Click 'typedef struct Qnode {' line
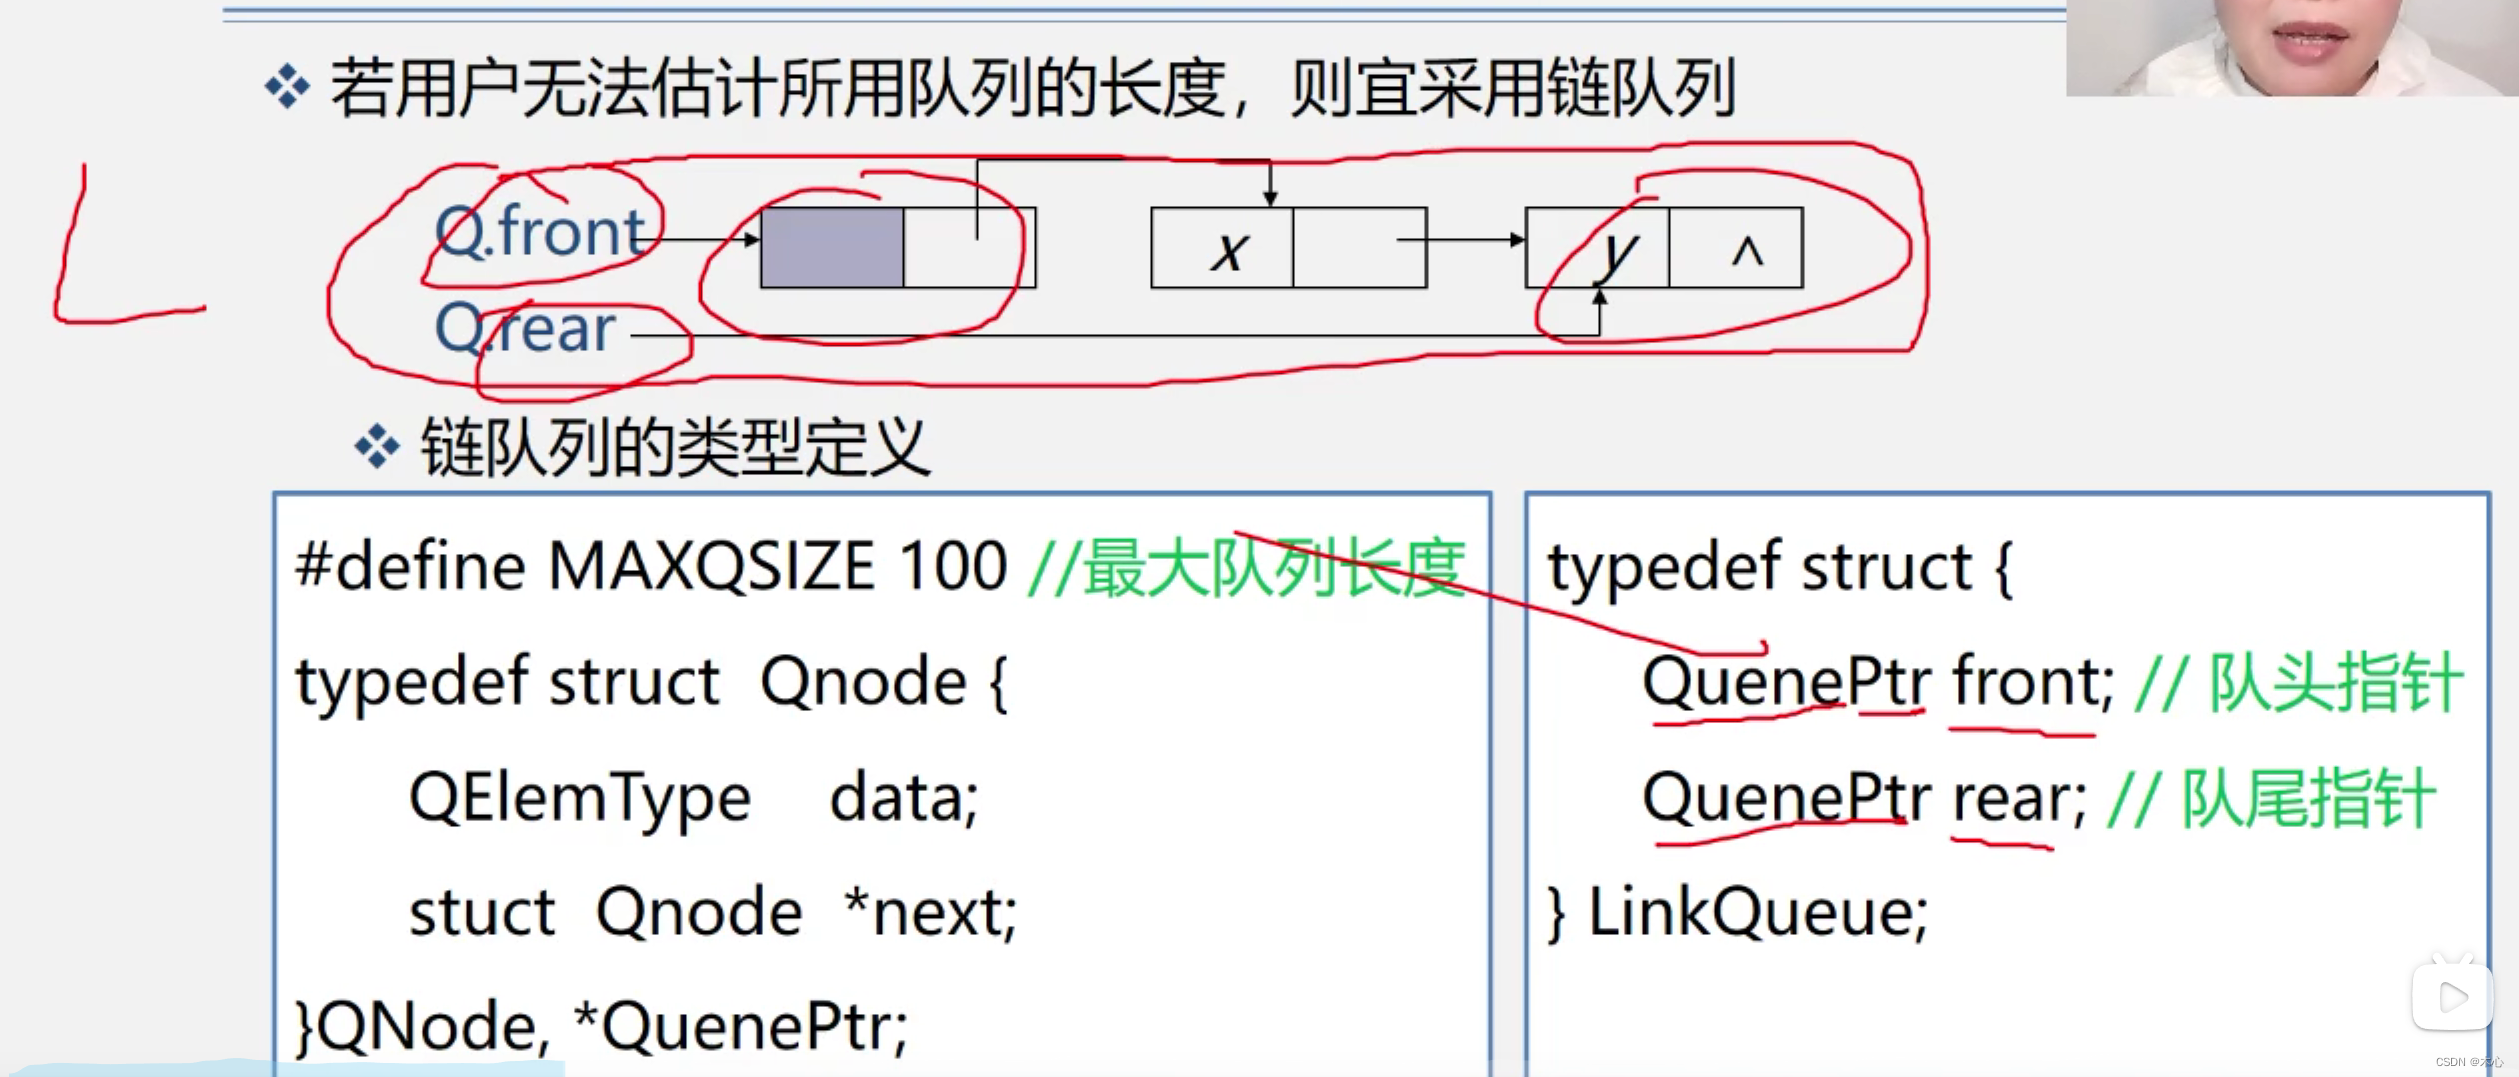 coord(652,682)
